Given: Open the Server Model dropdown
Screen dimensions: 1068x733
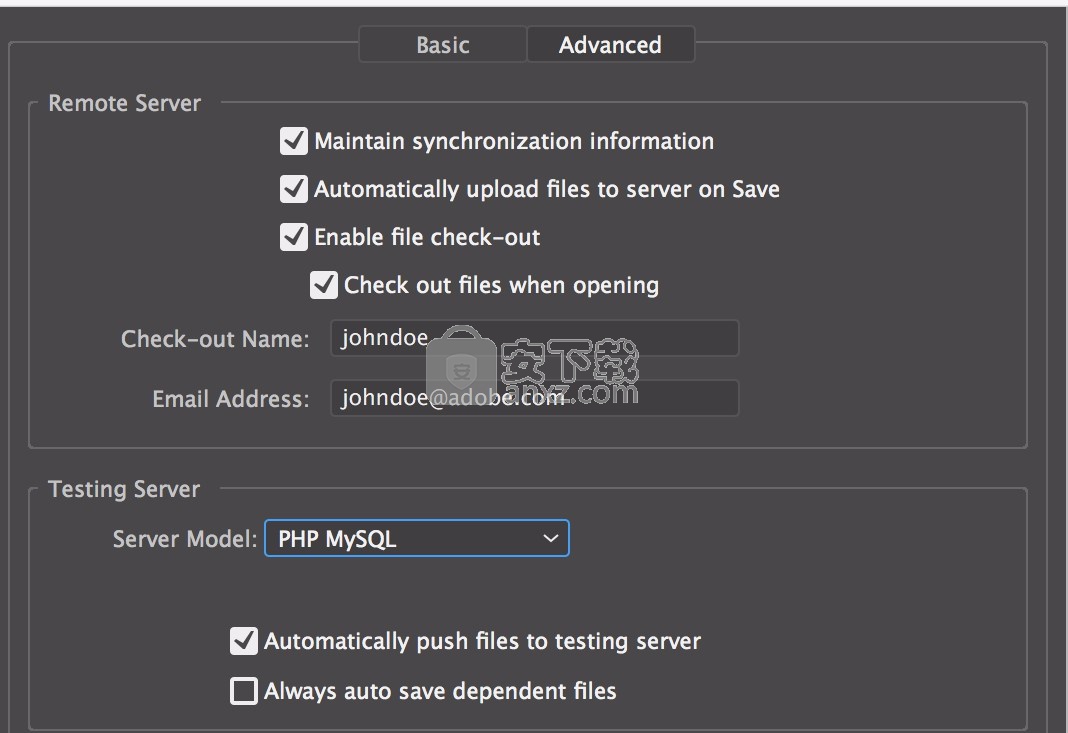Looking at the screenshot, I should pyautogui.click(x=417, y=539).
